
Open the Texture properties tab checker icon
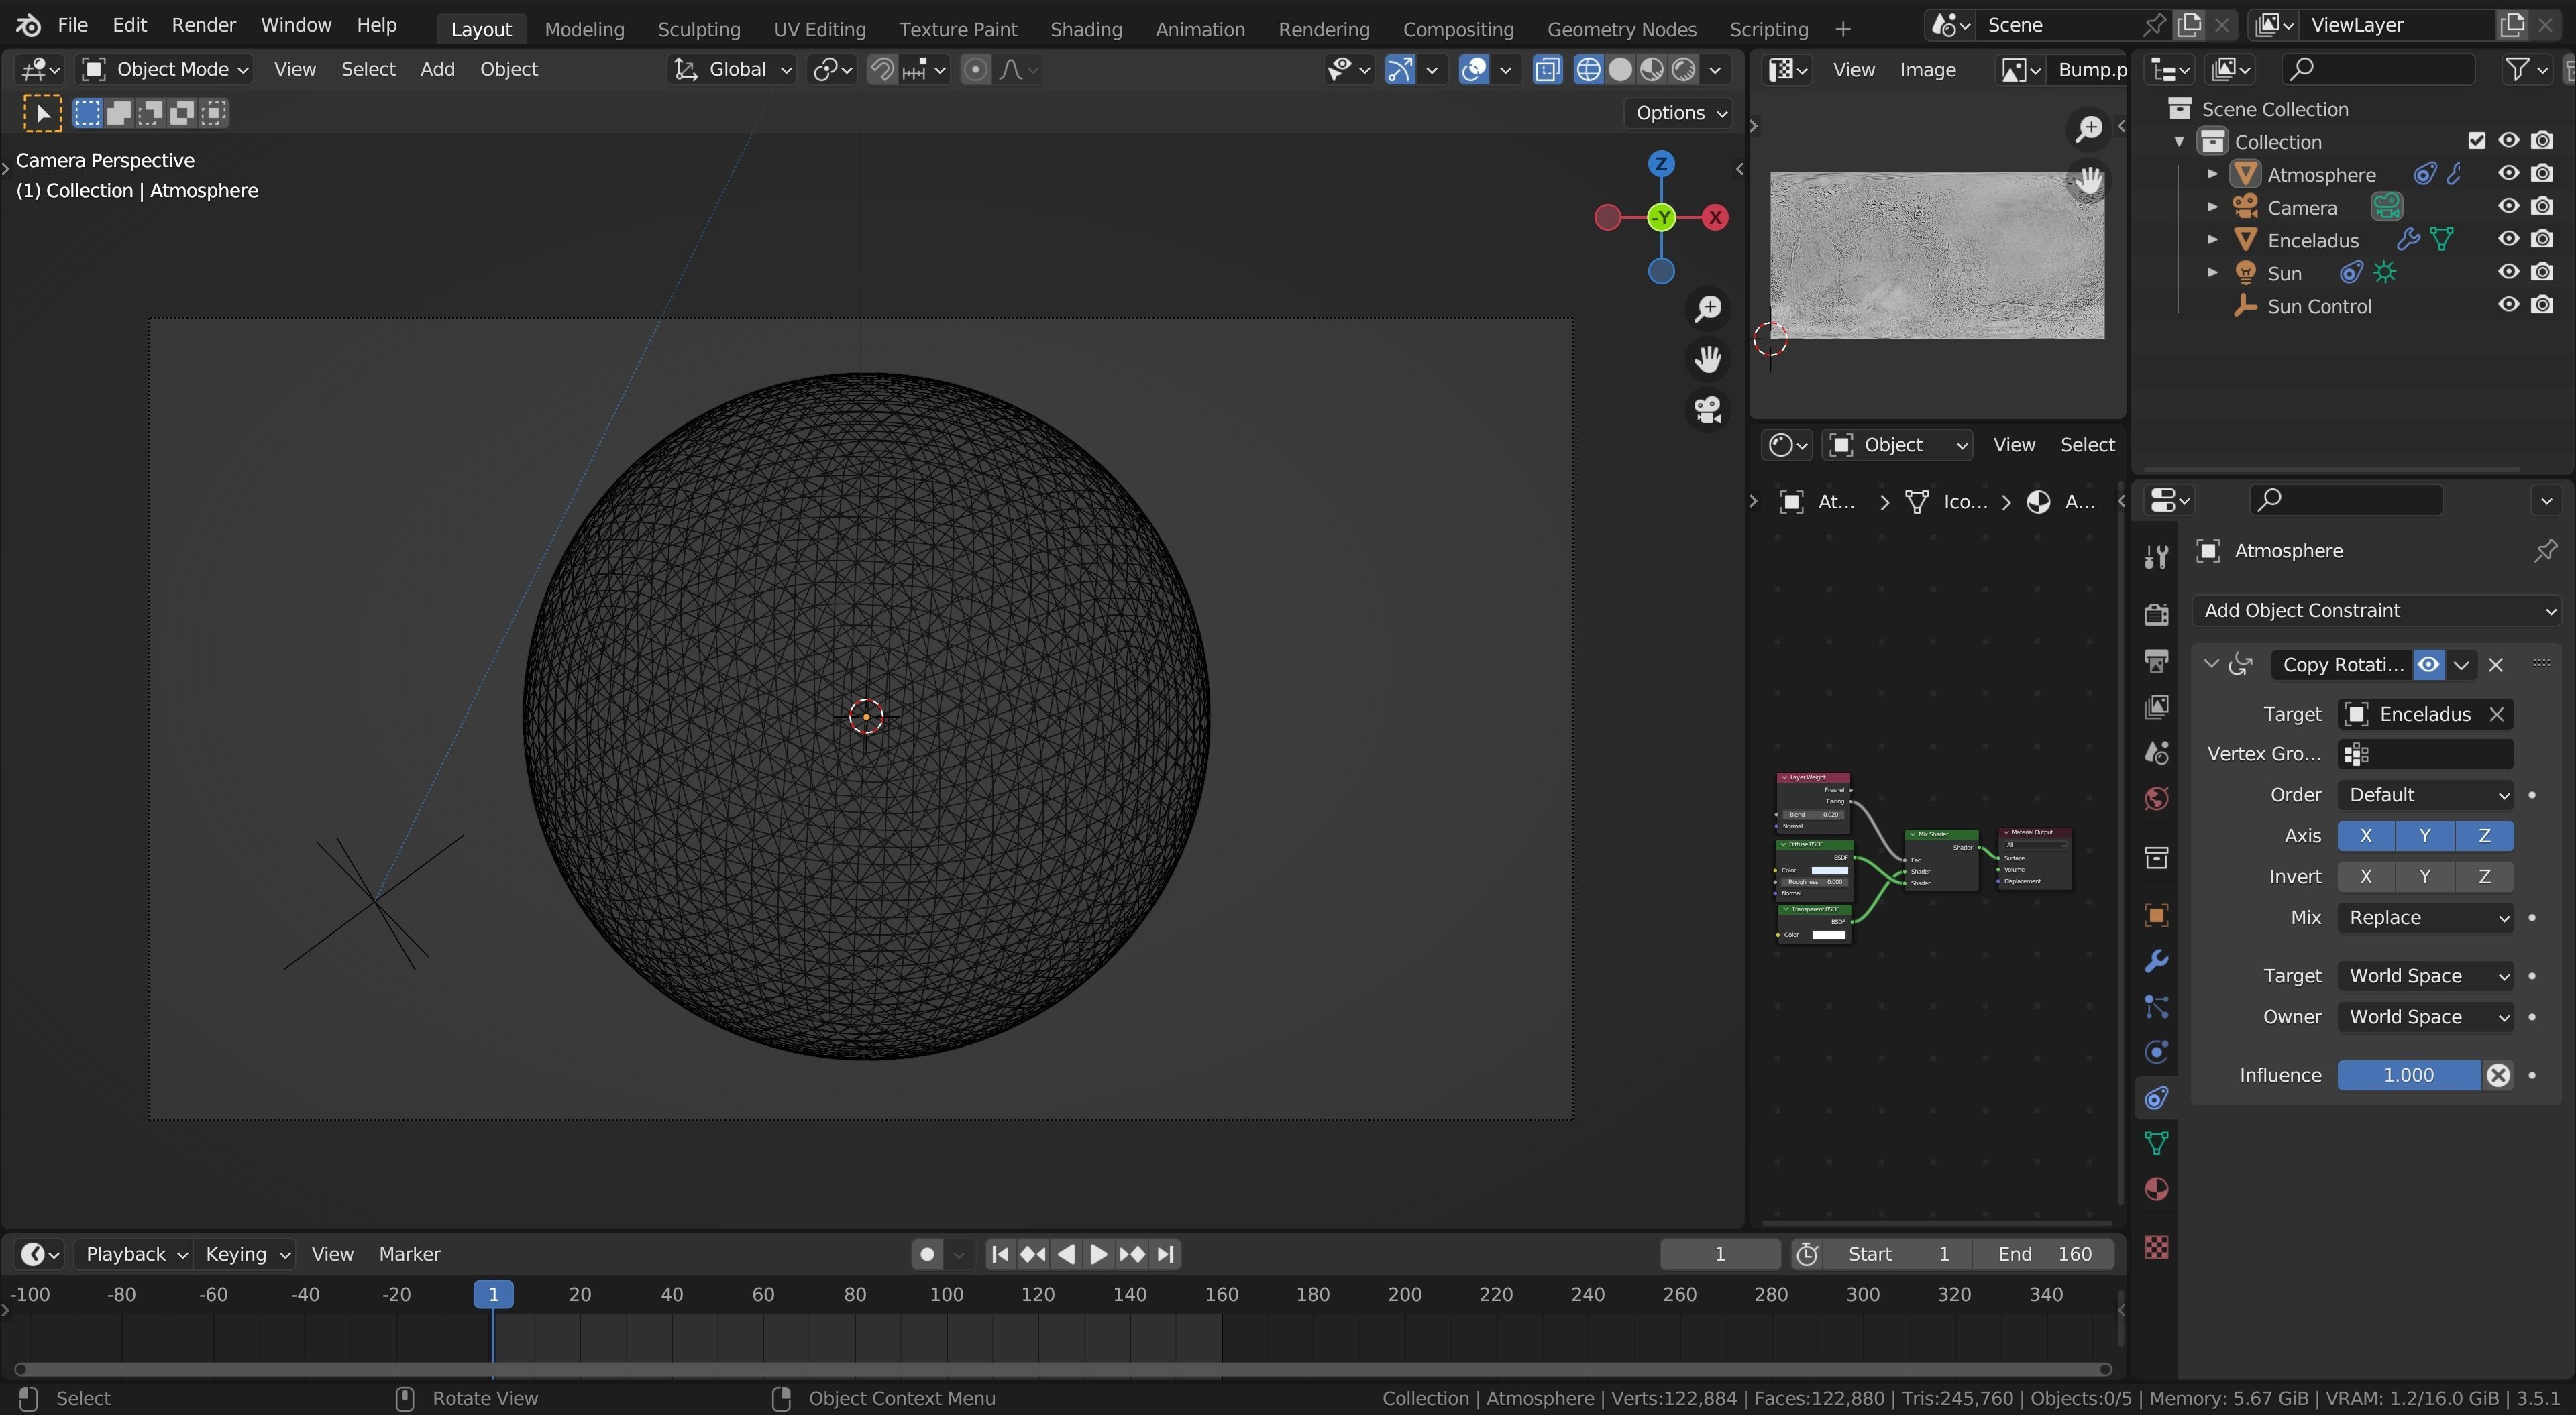pos(2156,1247)
